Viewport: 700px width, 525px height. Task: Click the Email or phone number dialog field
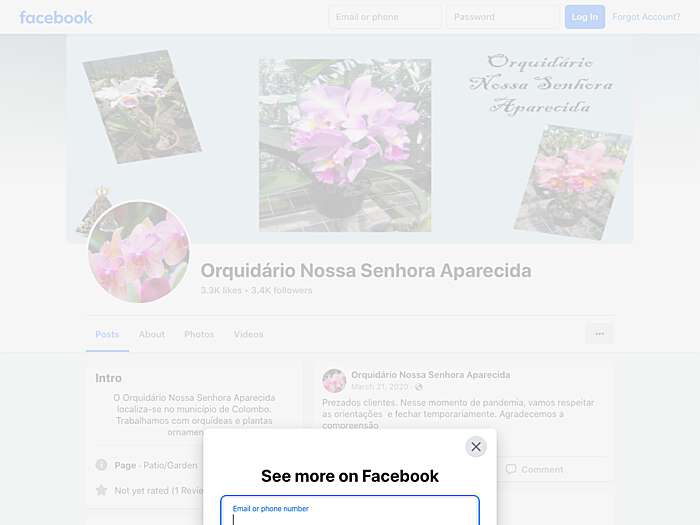click(x=350, y=510)
